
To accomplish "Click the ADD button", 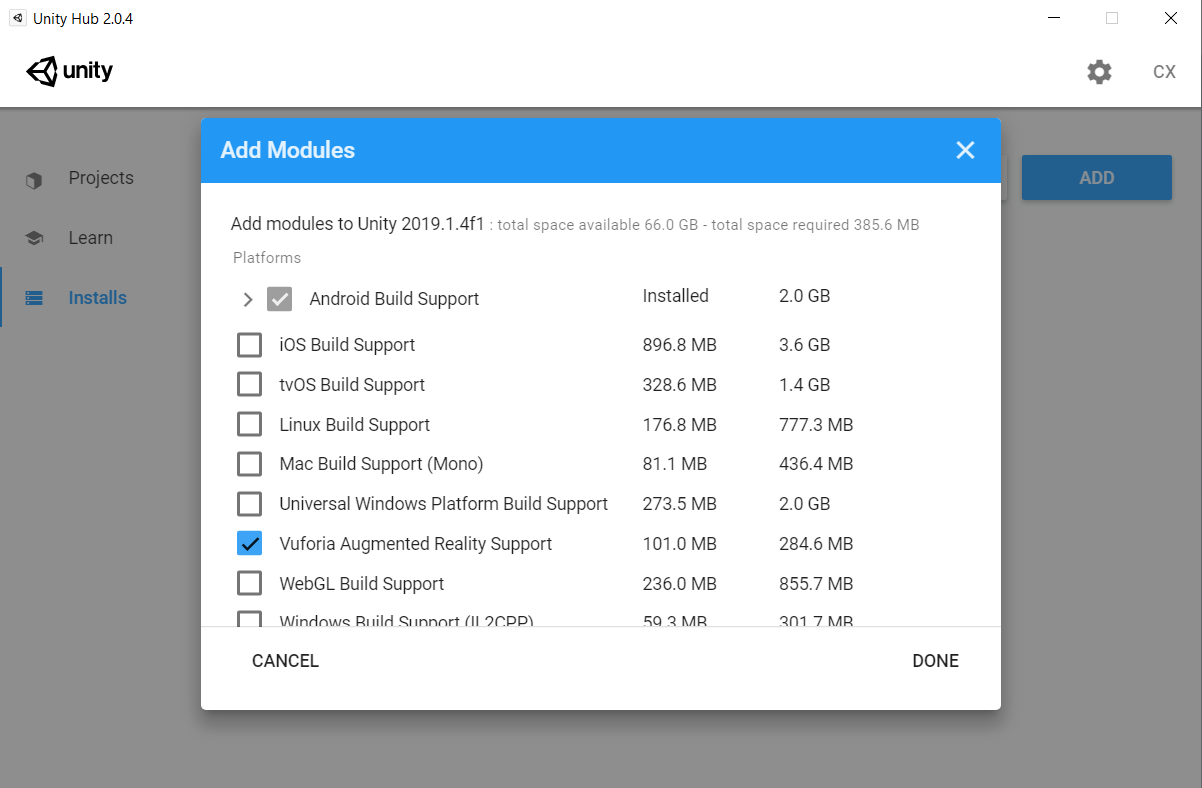I will [1097, 177].
